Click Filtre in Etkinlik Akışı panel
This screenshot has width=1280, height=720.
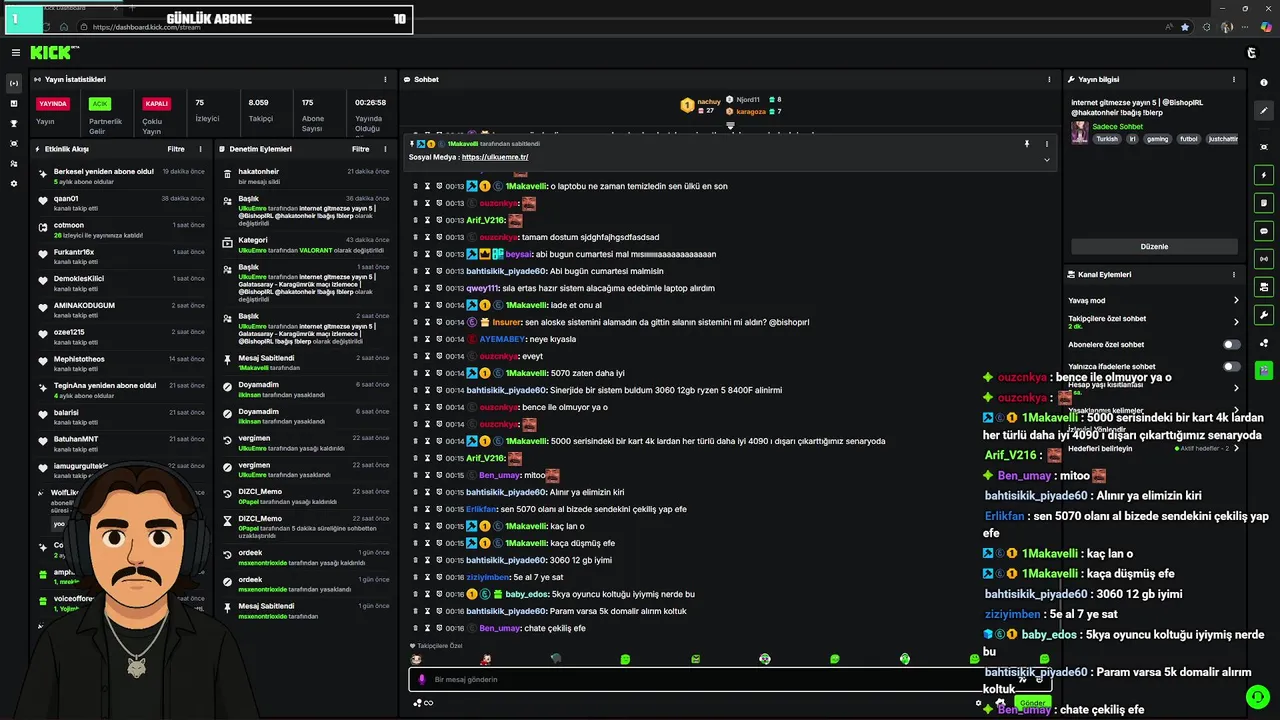(176, 149)
